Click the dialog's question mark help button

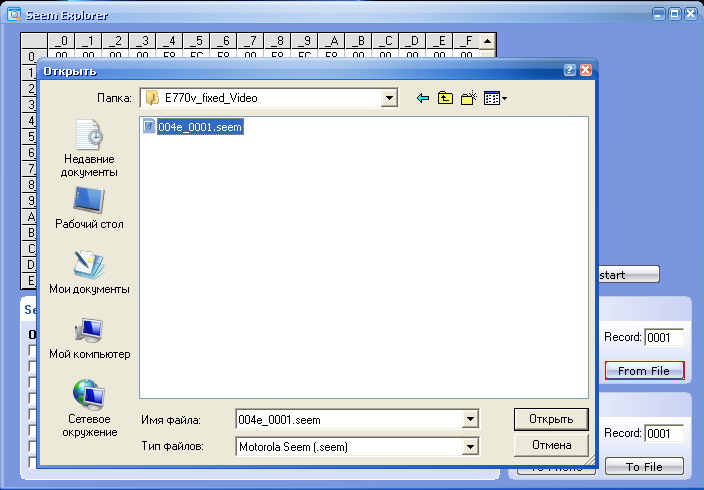point(569,71)
